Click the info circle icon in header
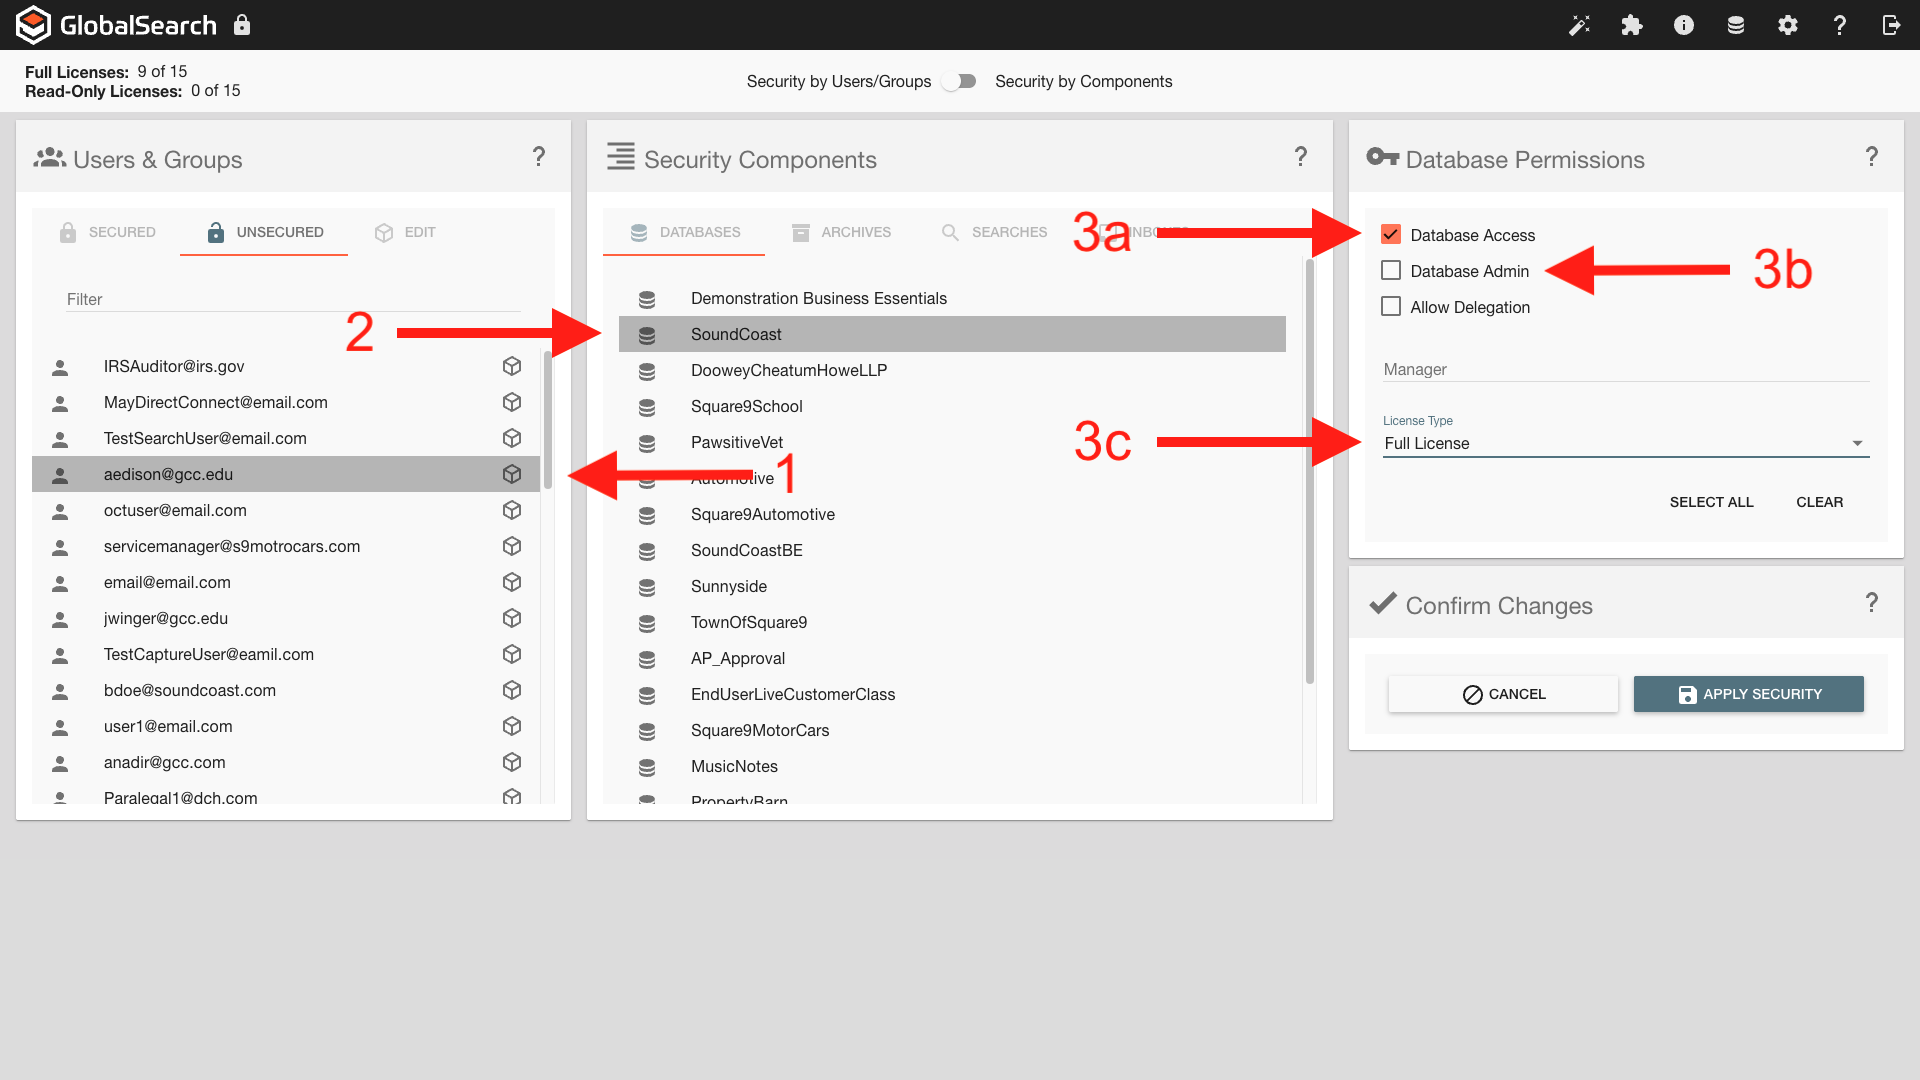Viewport: 1920px width, 1080px height. pyautogui.click(x=1683, y=25)
